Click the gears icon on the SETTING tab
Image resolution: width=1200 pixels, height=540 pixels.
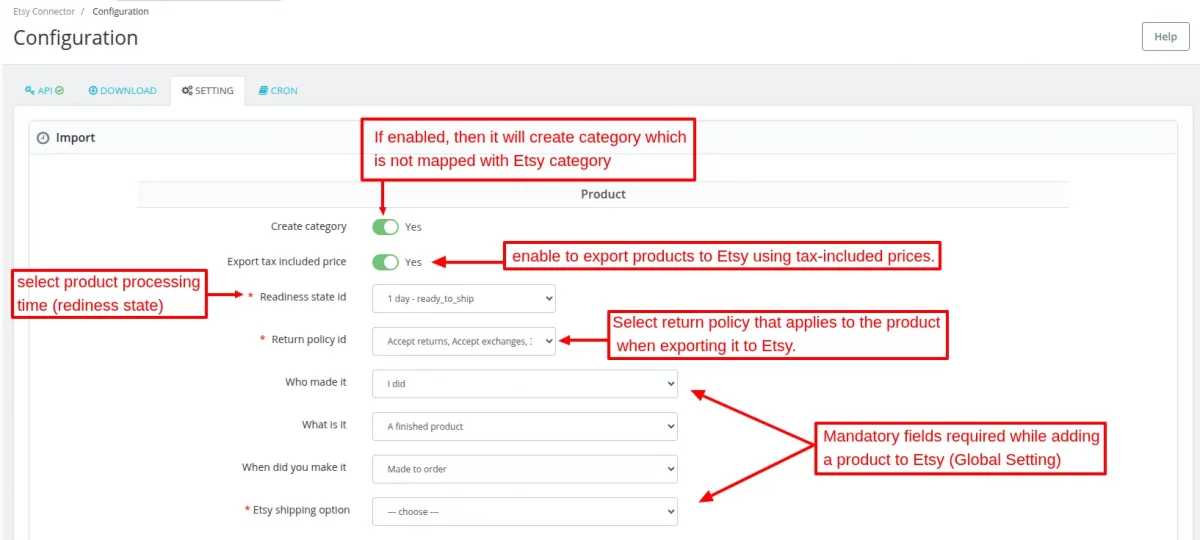[187, 91]
